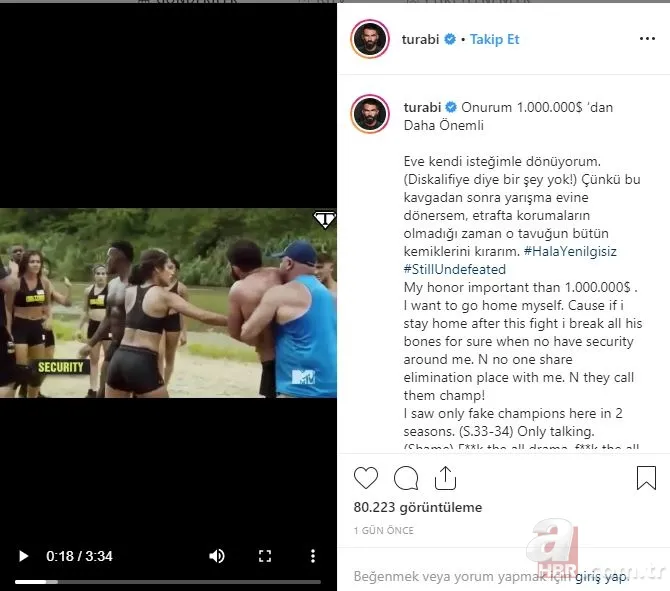
Task: Like the post with the heart icon
Action: 366,478
